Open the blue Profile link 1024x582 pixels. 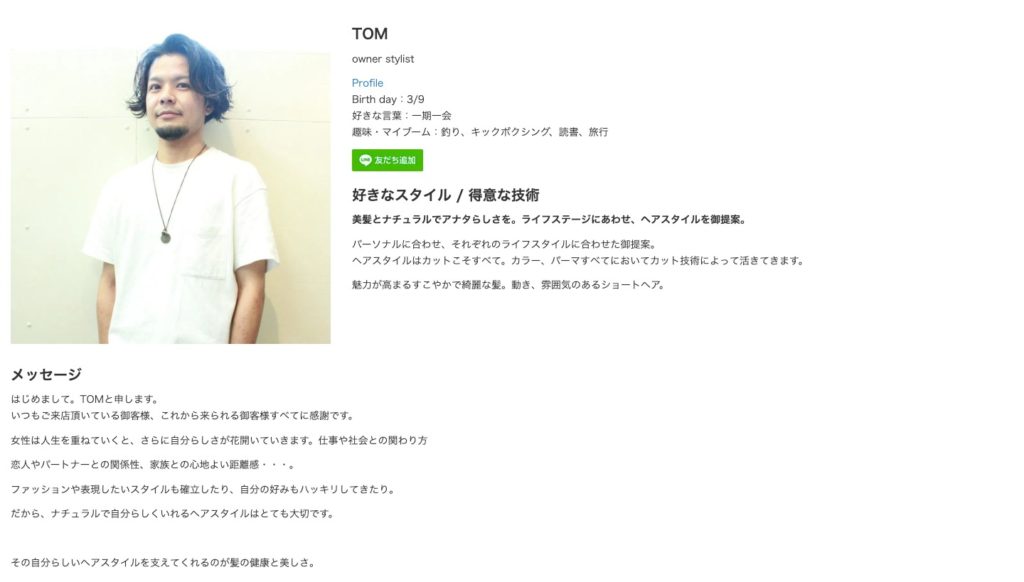368,83
